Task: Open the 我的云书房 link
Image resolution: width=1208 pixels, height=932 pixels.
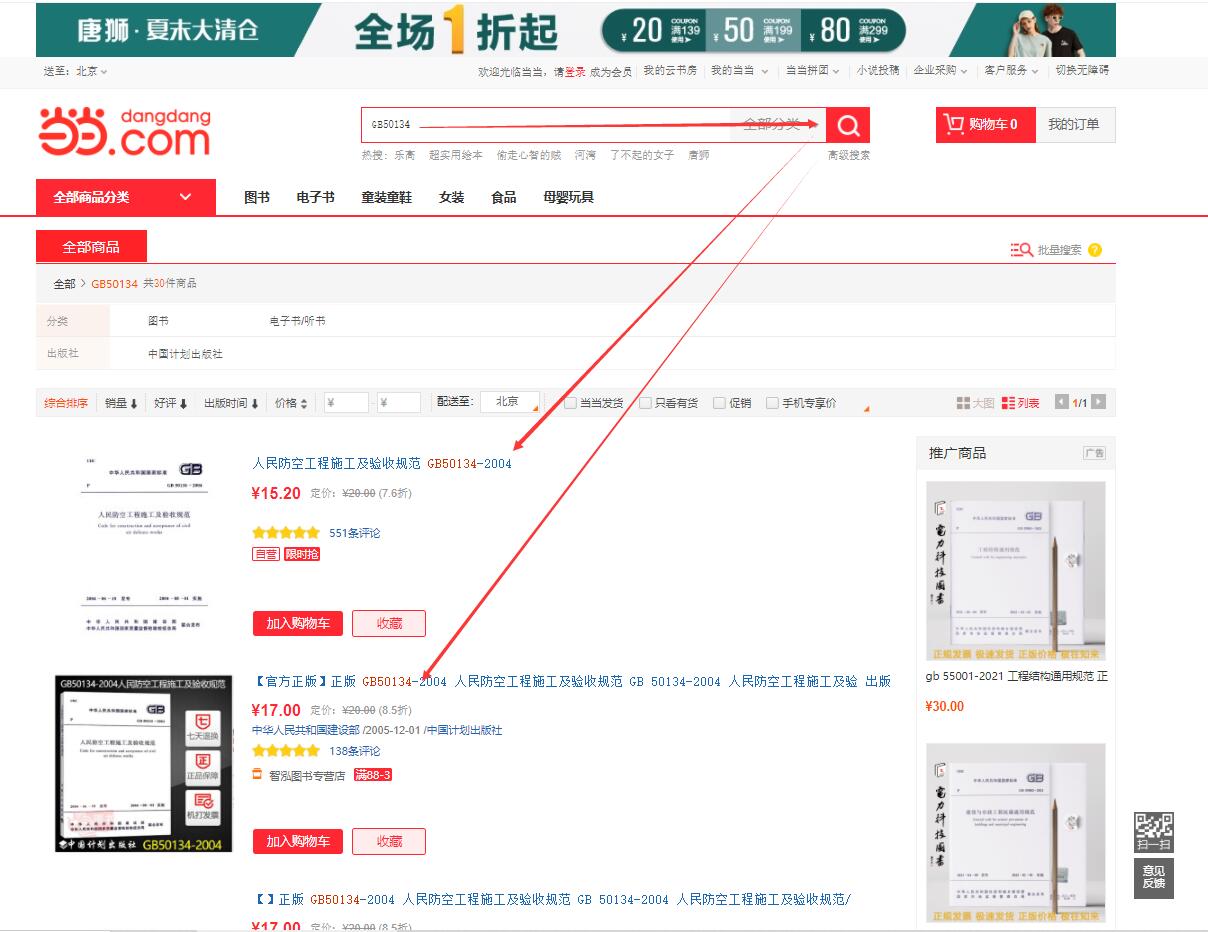Action: [x=670, y=71]
